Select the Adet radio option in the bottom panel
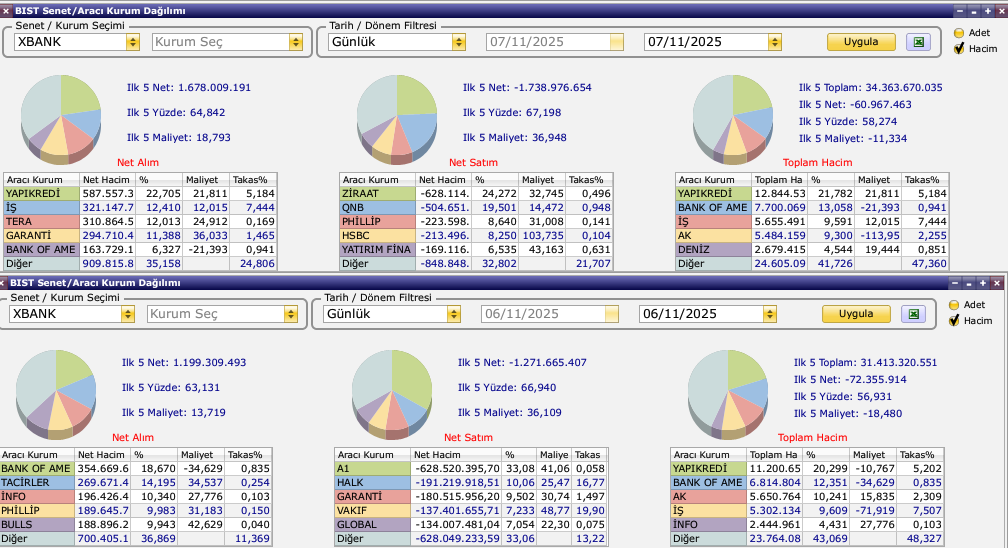1008x548 pixels. click(x=953, y=305)
